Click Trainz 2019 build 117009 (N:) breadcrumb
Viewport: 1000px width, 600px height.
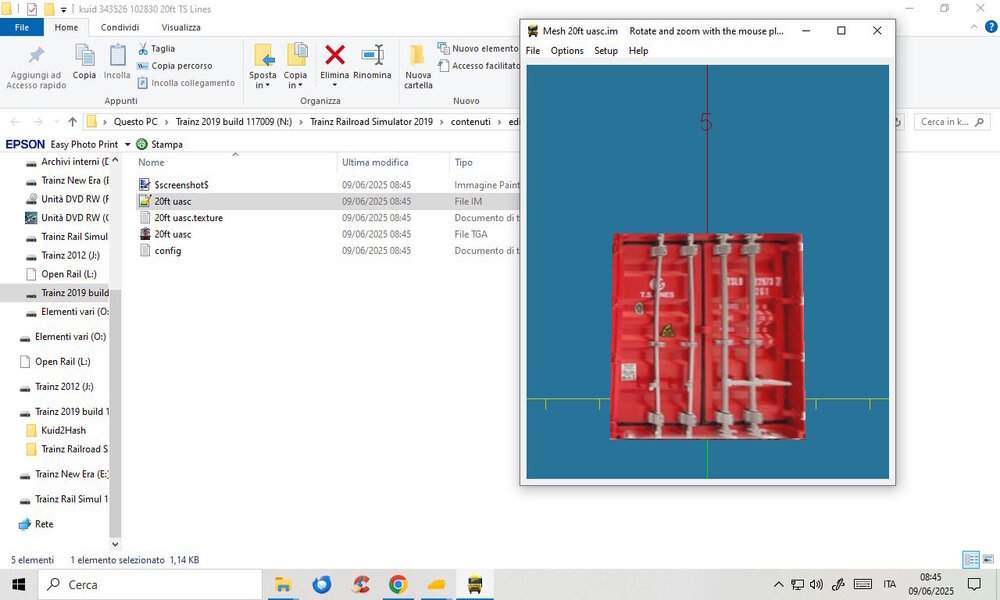(x=233, y=122)
